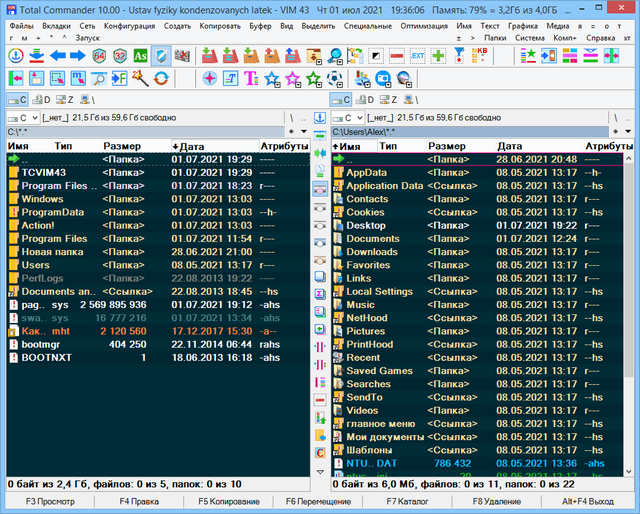Open the Выделить menu
The width and height of the screenshot is (640, 514).
click(x=317, y=24)
